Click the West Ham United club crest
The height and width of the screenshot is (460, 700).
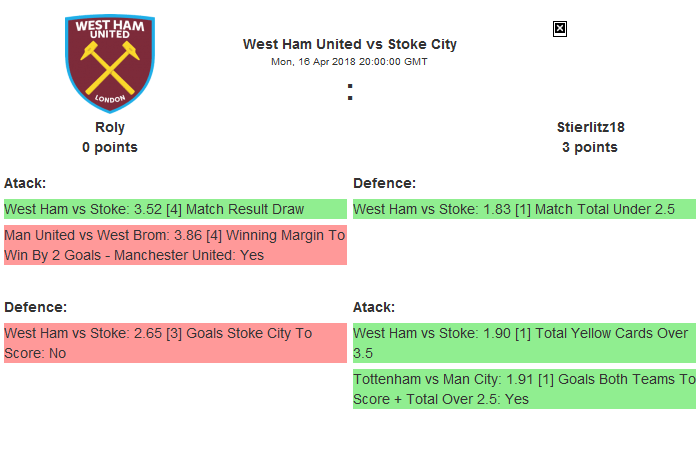coord(110,62)
